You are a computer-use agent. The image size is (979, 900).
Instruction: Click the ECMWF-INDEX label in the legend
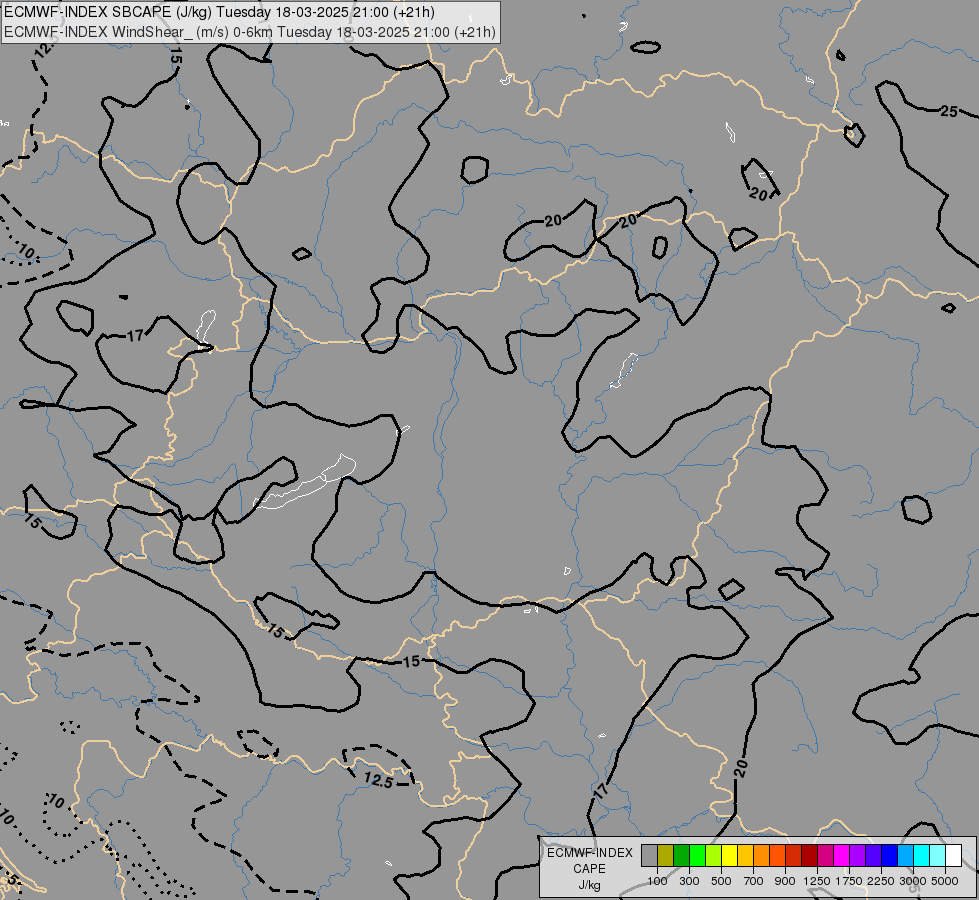point(589,853)
